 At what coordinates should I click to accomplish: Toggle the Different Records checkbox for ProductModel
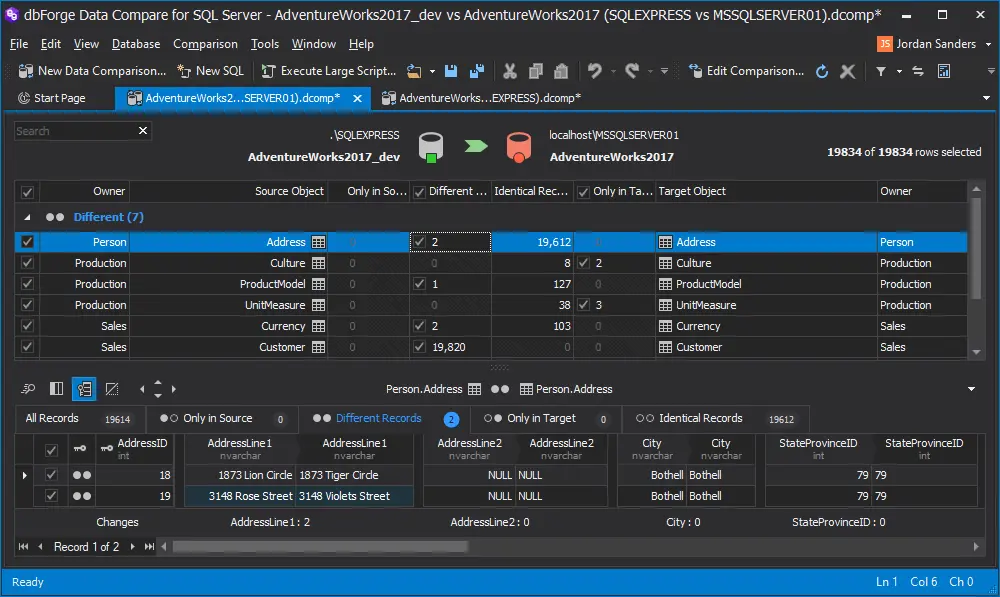(420, 284)
